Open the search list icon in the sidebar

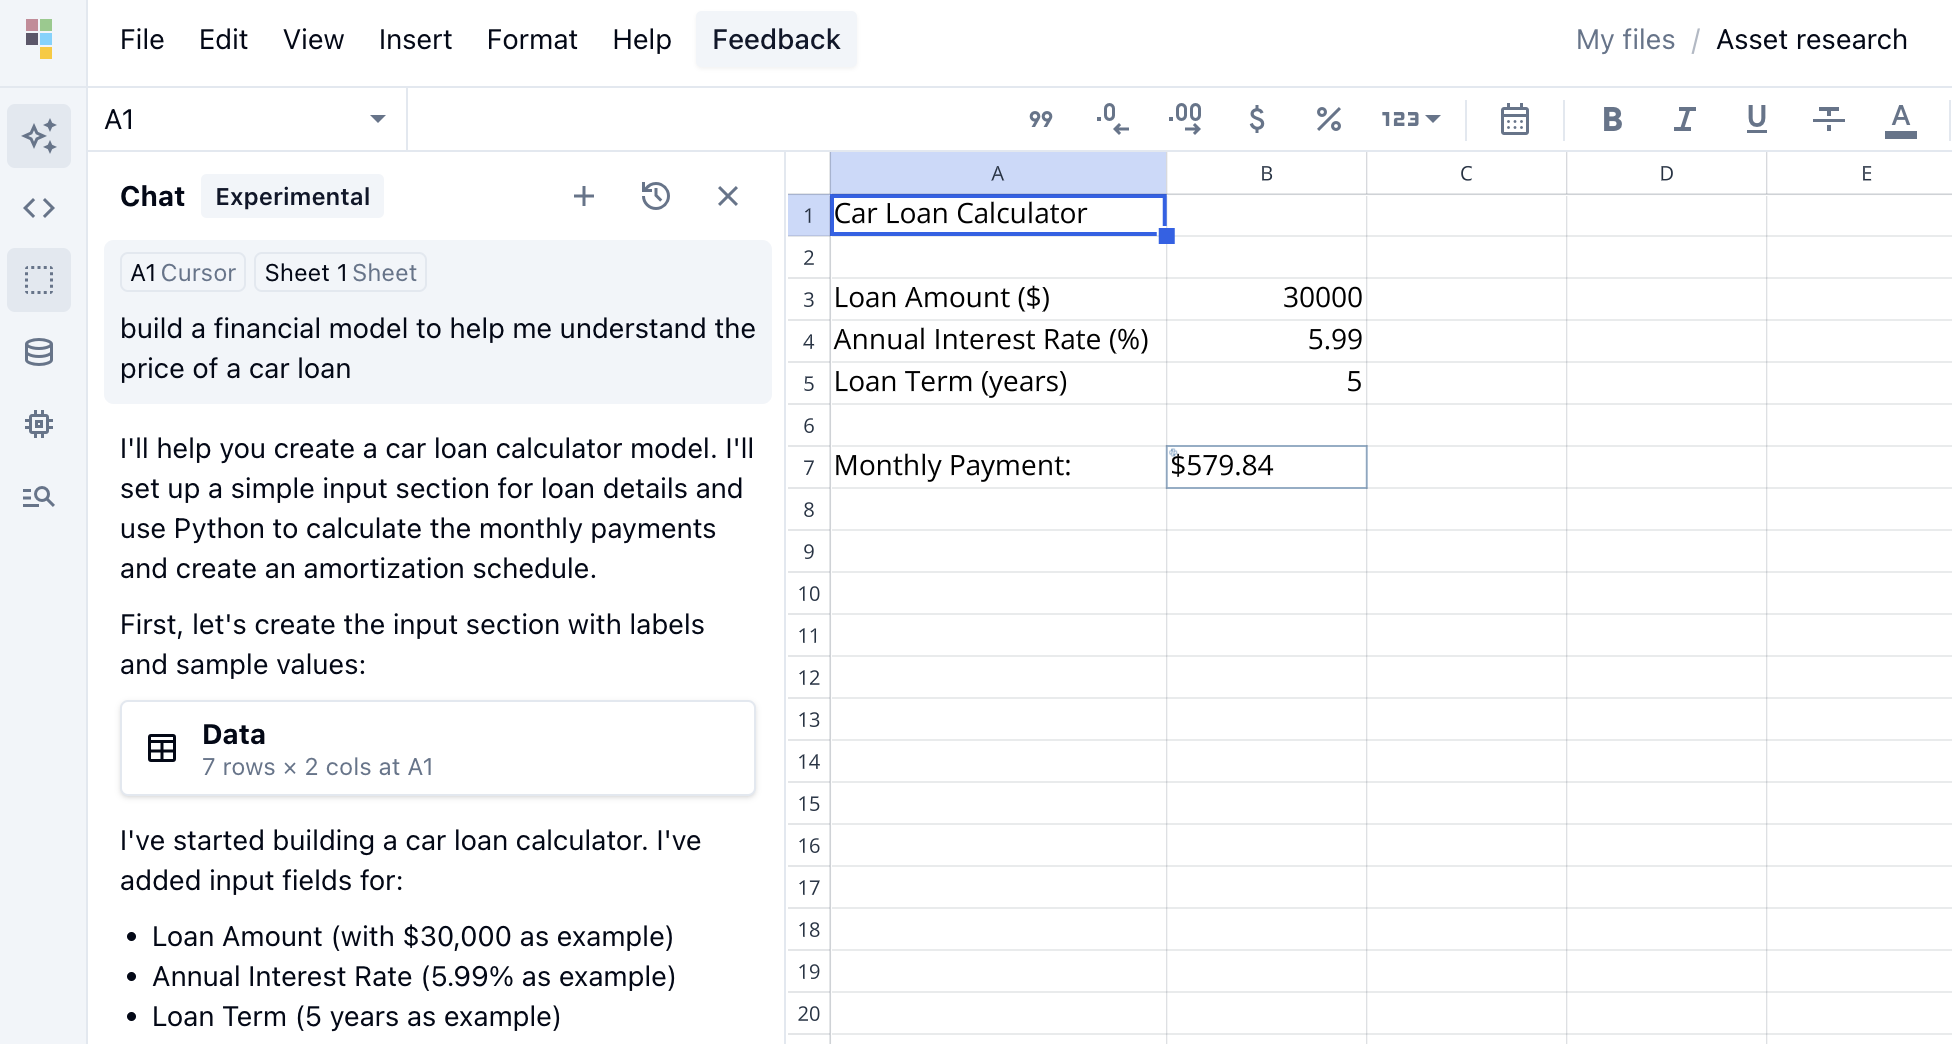39,496
